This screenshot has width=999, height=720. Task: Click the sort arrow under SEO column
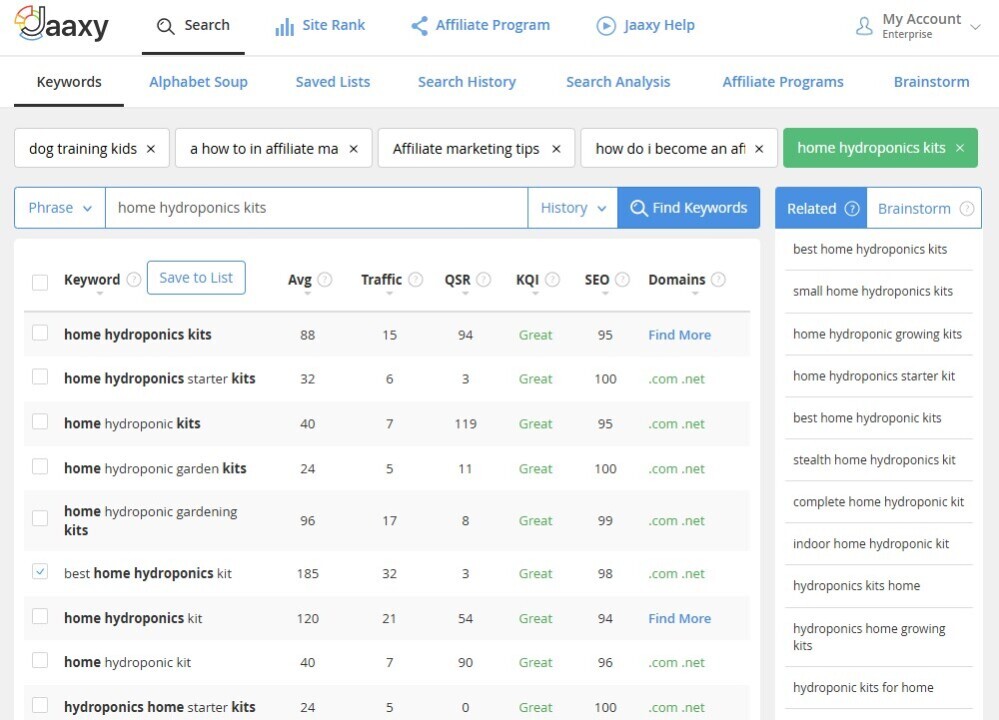coord(605,294)
